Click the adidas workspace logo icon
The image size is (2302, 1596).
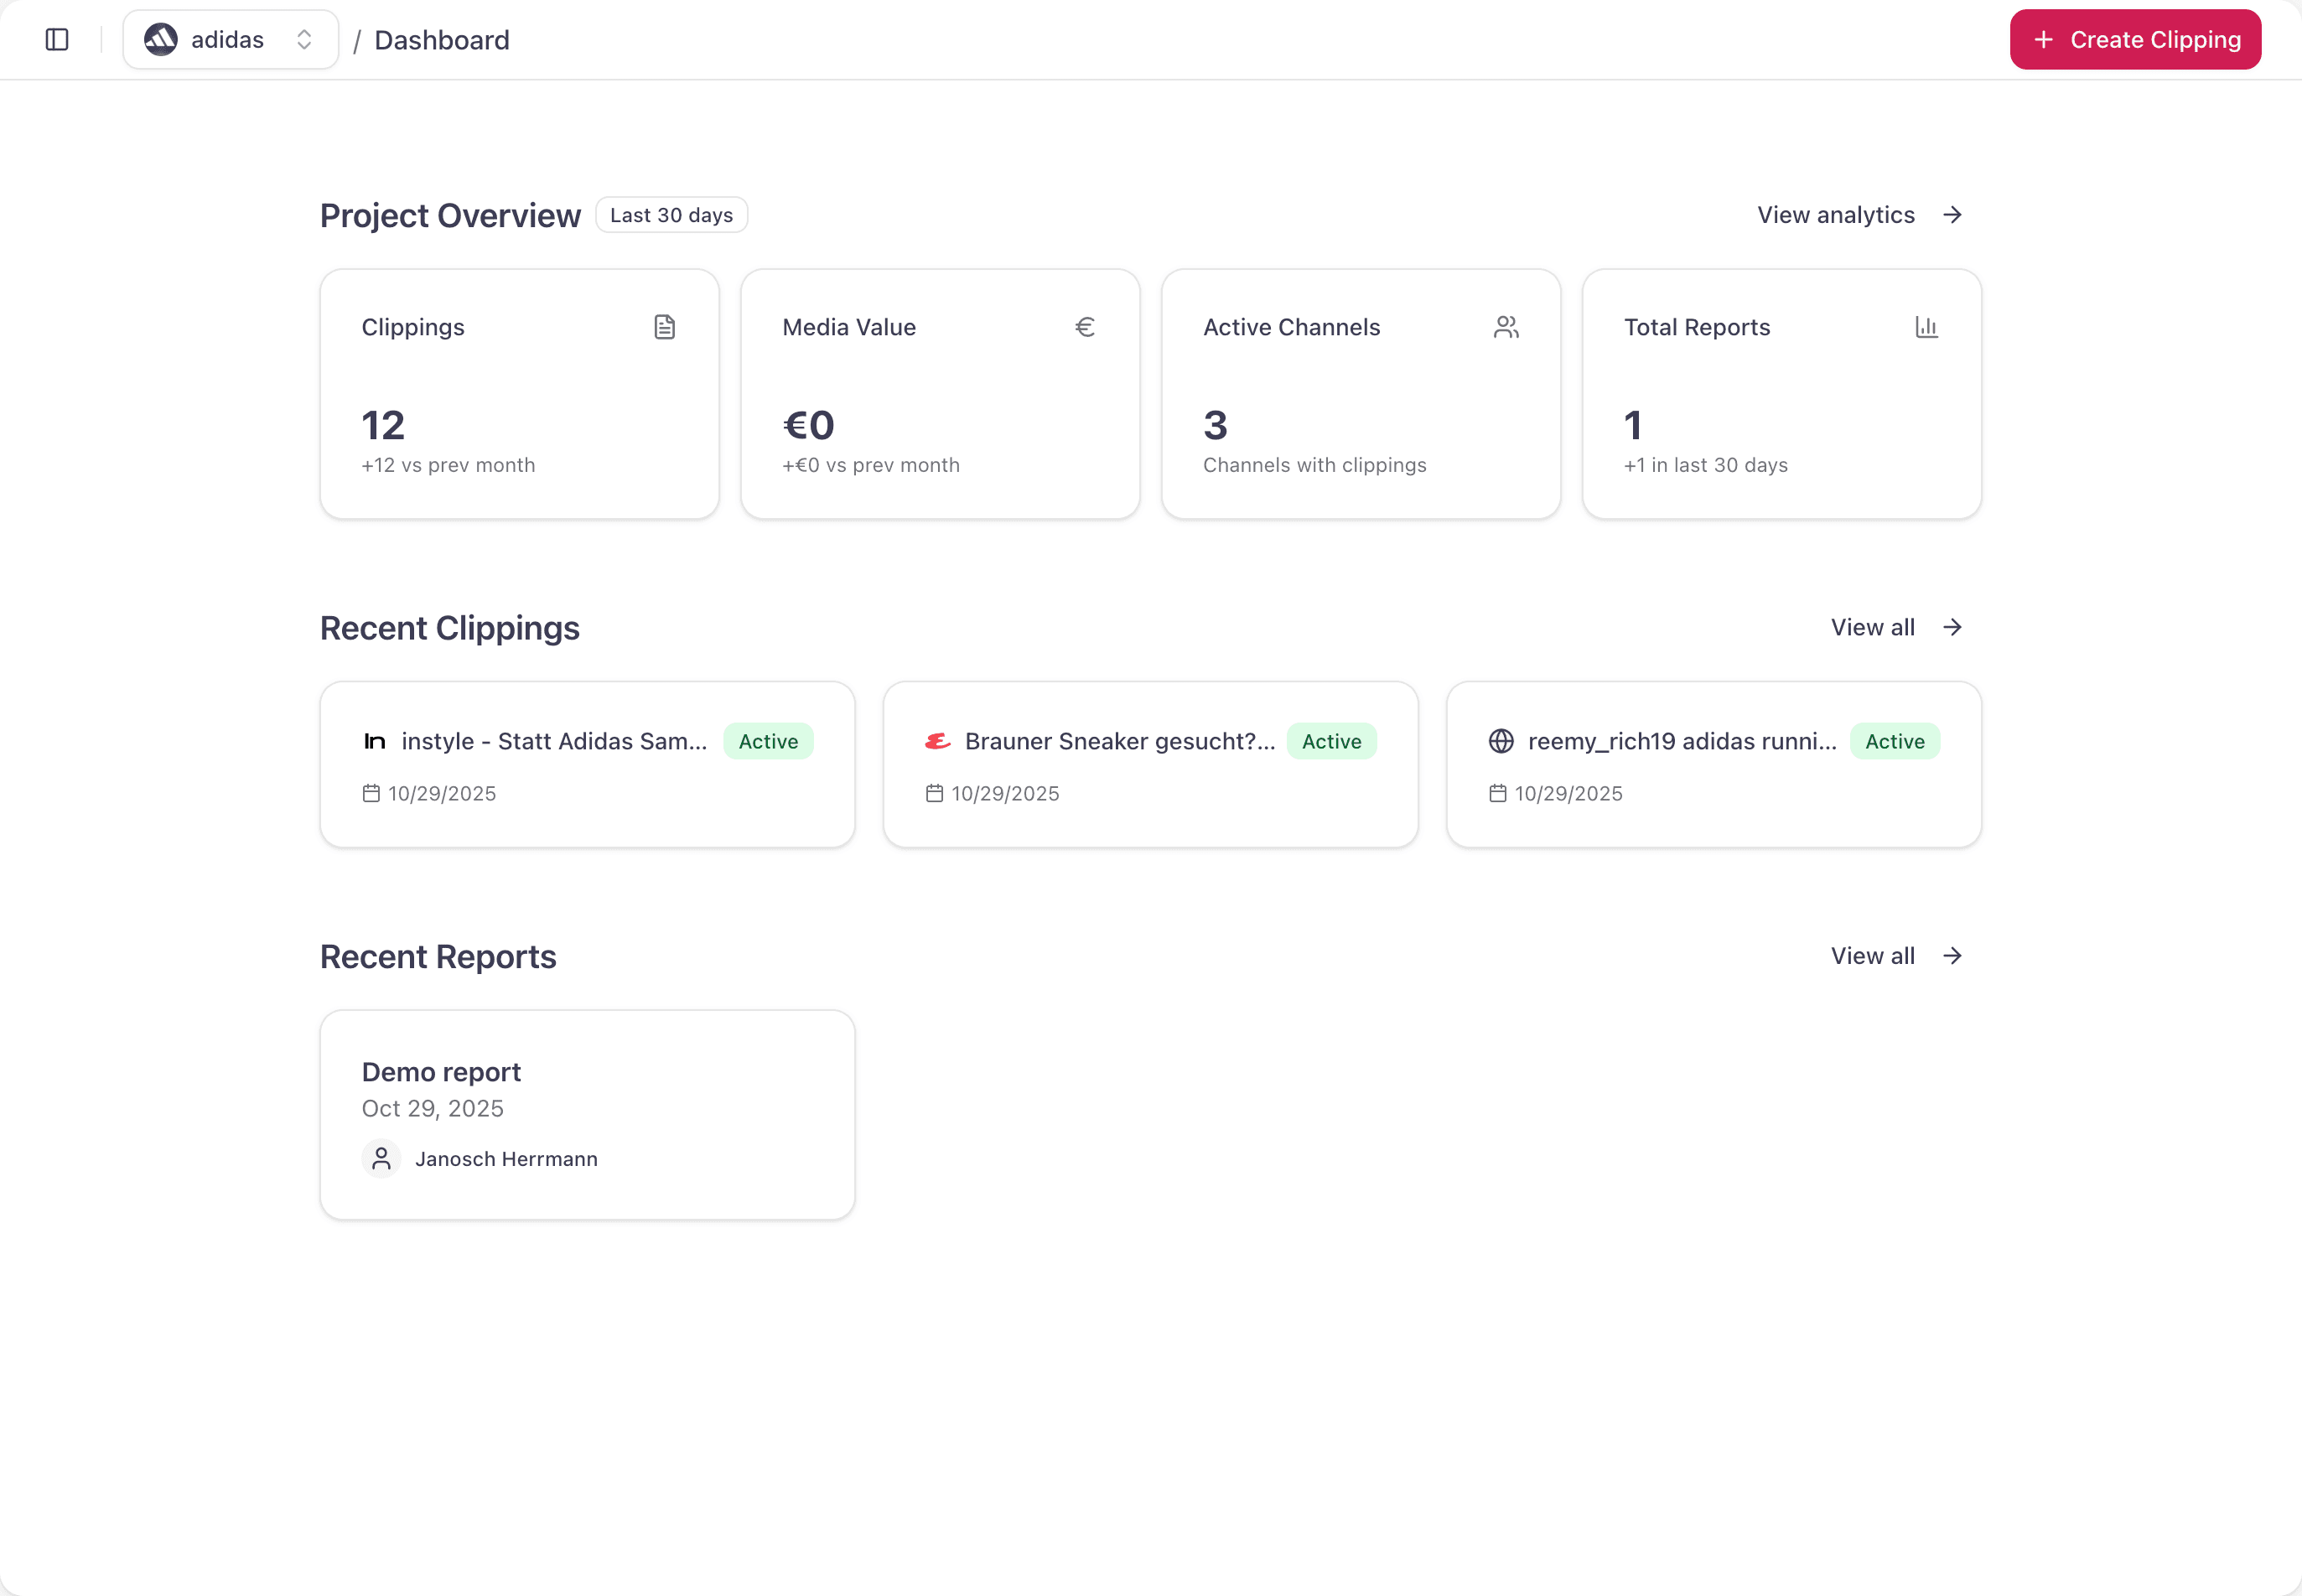pyautogui.click(x=161, y=39)
